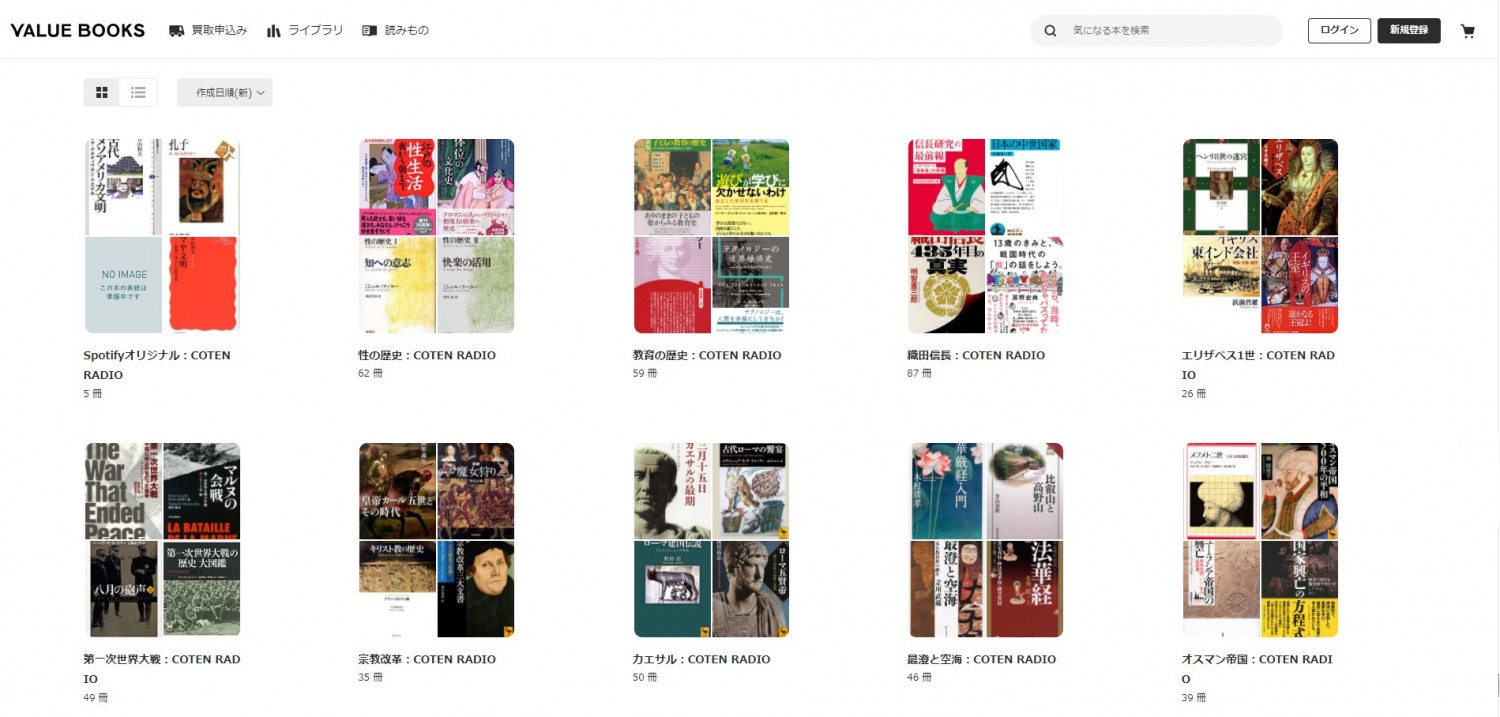The image size is (1500, 717).
Task: Click the 50 冊 count text
Action: (x=645, y=677)
